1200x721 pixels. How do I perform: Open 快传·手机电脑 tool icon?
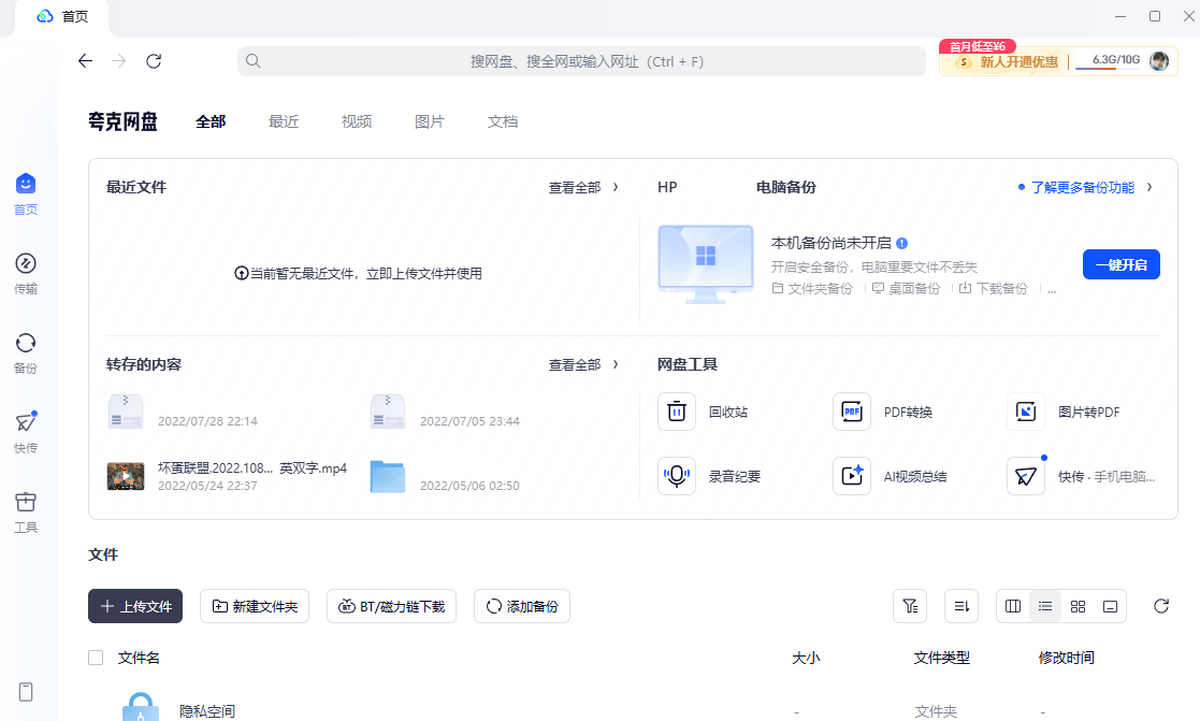(x=1026, y=476)
